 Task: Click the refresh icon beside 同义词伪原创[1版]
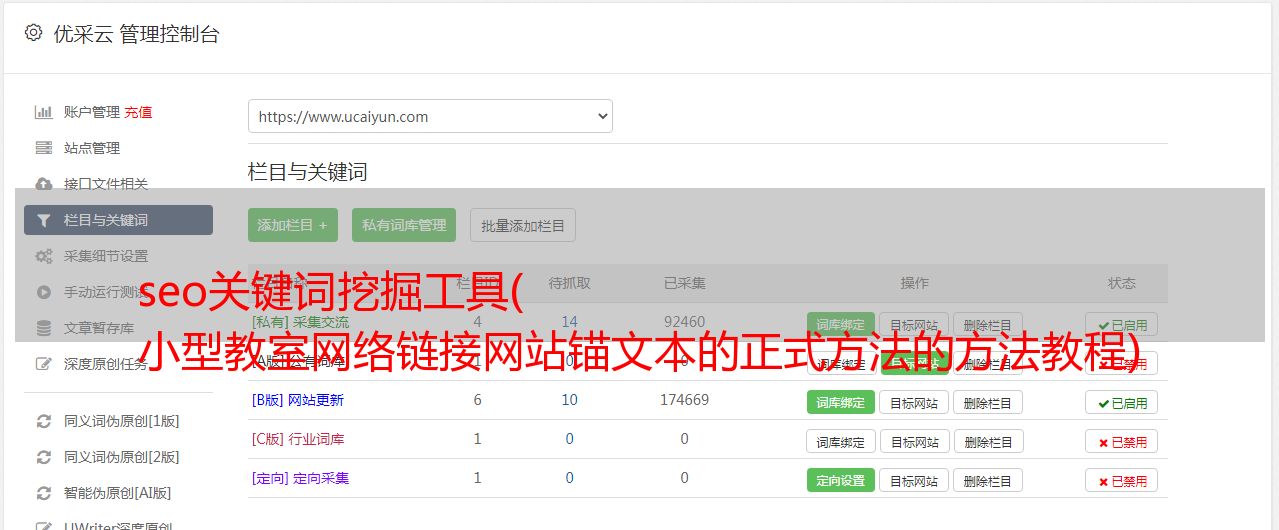coord(43,421)
